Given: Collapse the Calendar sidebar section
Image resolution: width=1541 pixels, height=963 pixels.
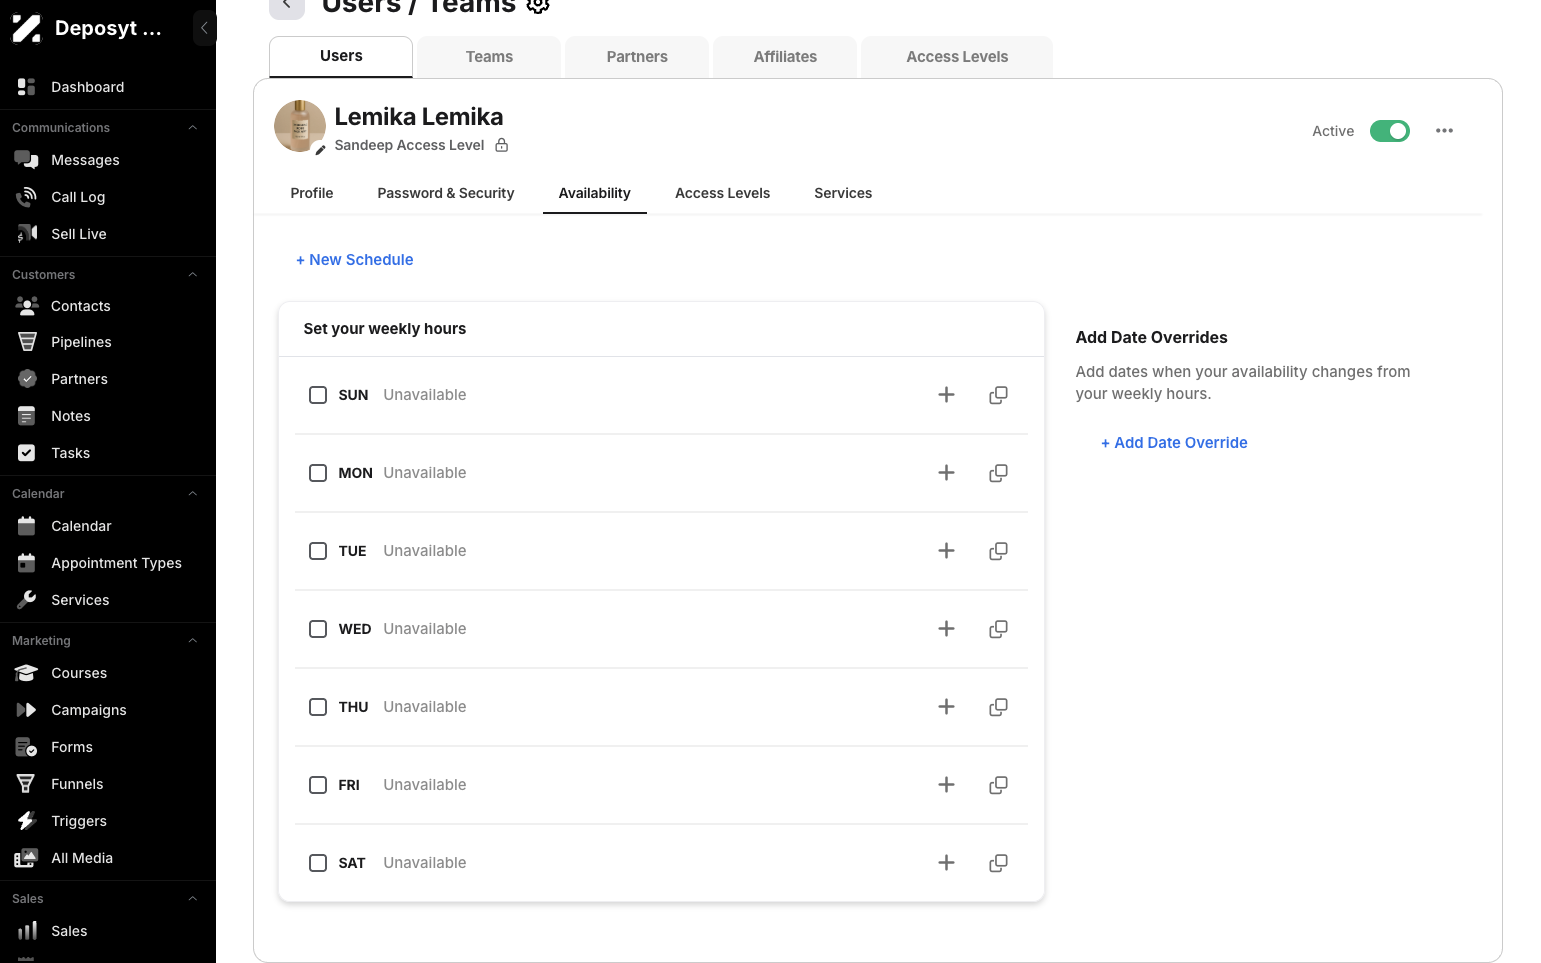Looking at the screenshot, I should coord(193,494).
